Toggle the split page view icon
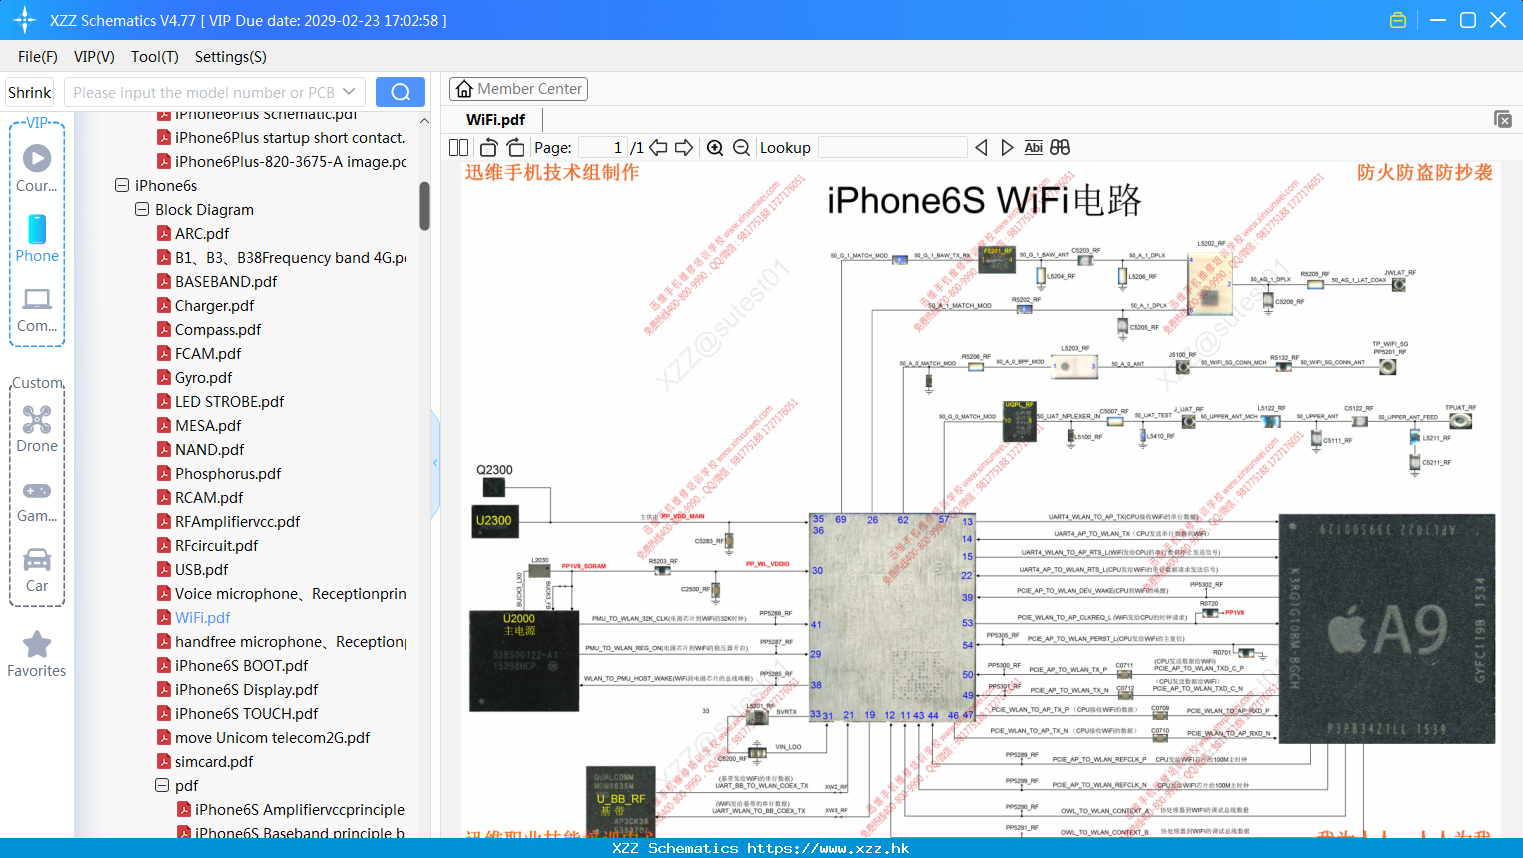This screenshot has height=858, width=1523. tap(458, 147)
